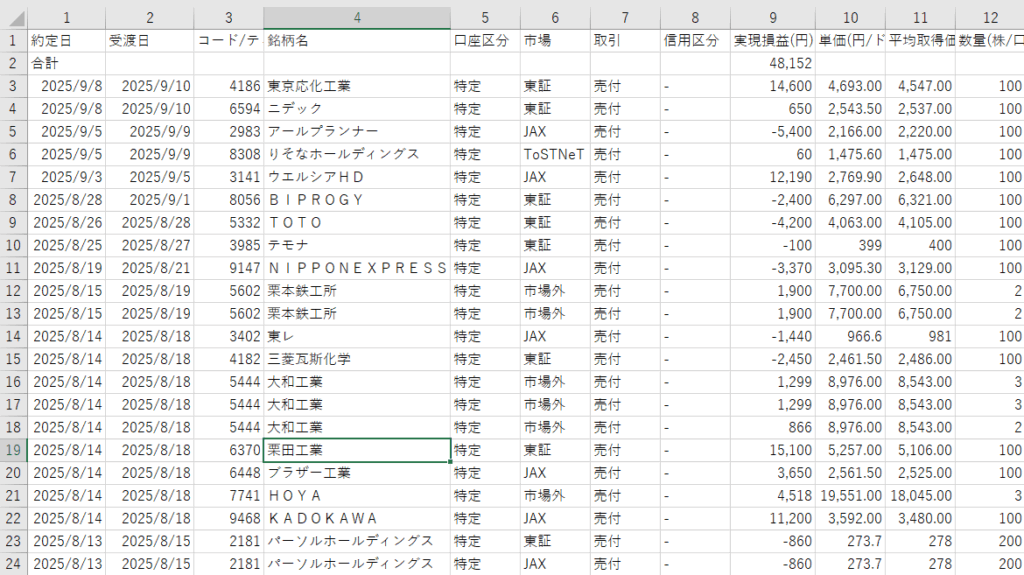Screen dimensions: 1024x575
Task: Click the 銘柄名 header cell
Action: [357, 41]
